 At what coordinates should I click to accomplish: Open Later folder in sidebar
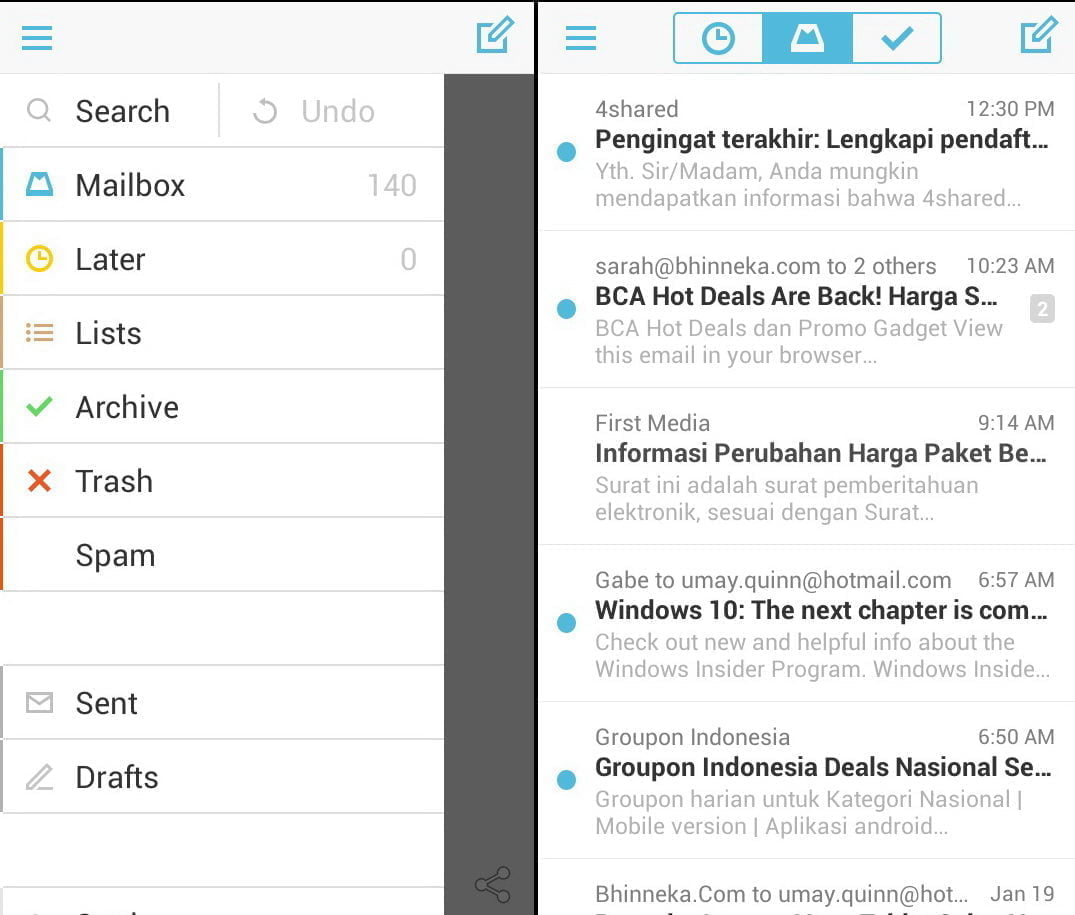(x=222, y=259)
